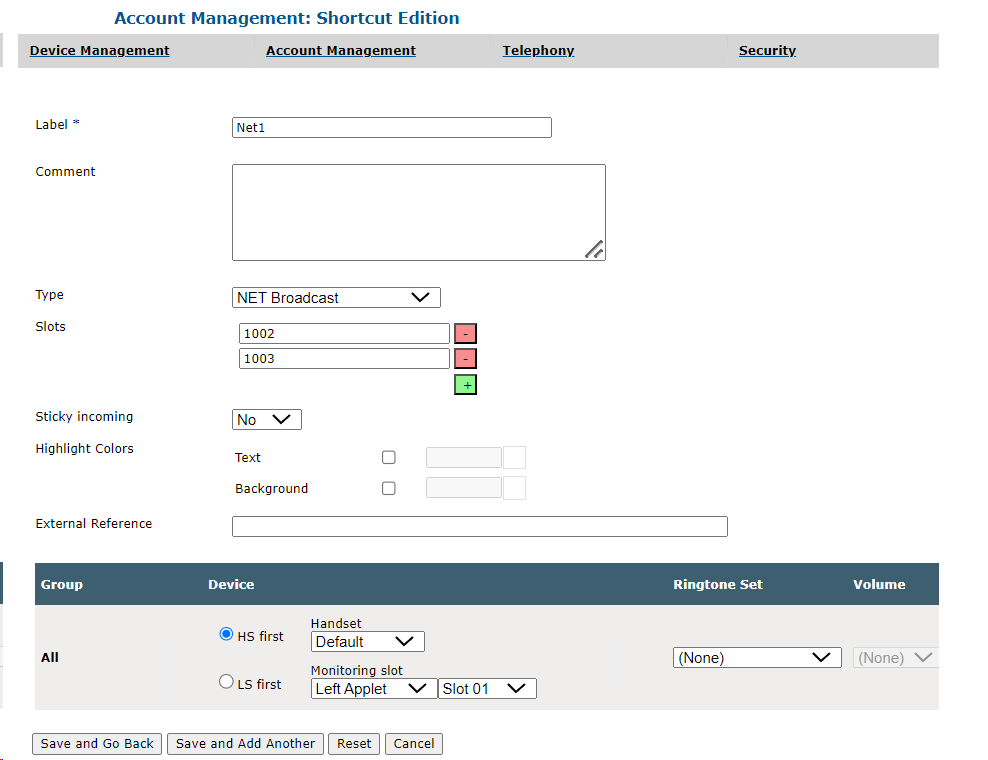
Task: Focus the slot field containing 1002
Action: [344, 333]
